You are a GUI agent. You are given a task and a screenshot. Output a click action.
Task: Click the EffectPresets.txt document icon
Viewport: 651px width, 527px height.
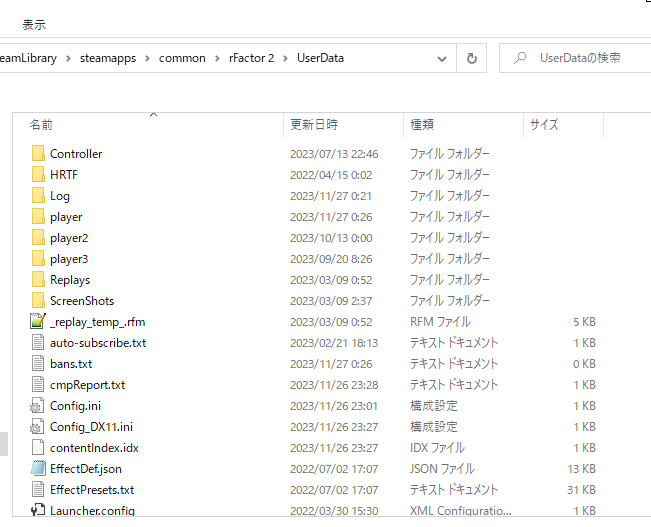[x=38, y=489]
